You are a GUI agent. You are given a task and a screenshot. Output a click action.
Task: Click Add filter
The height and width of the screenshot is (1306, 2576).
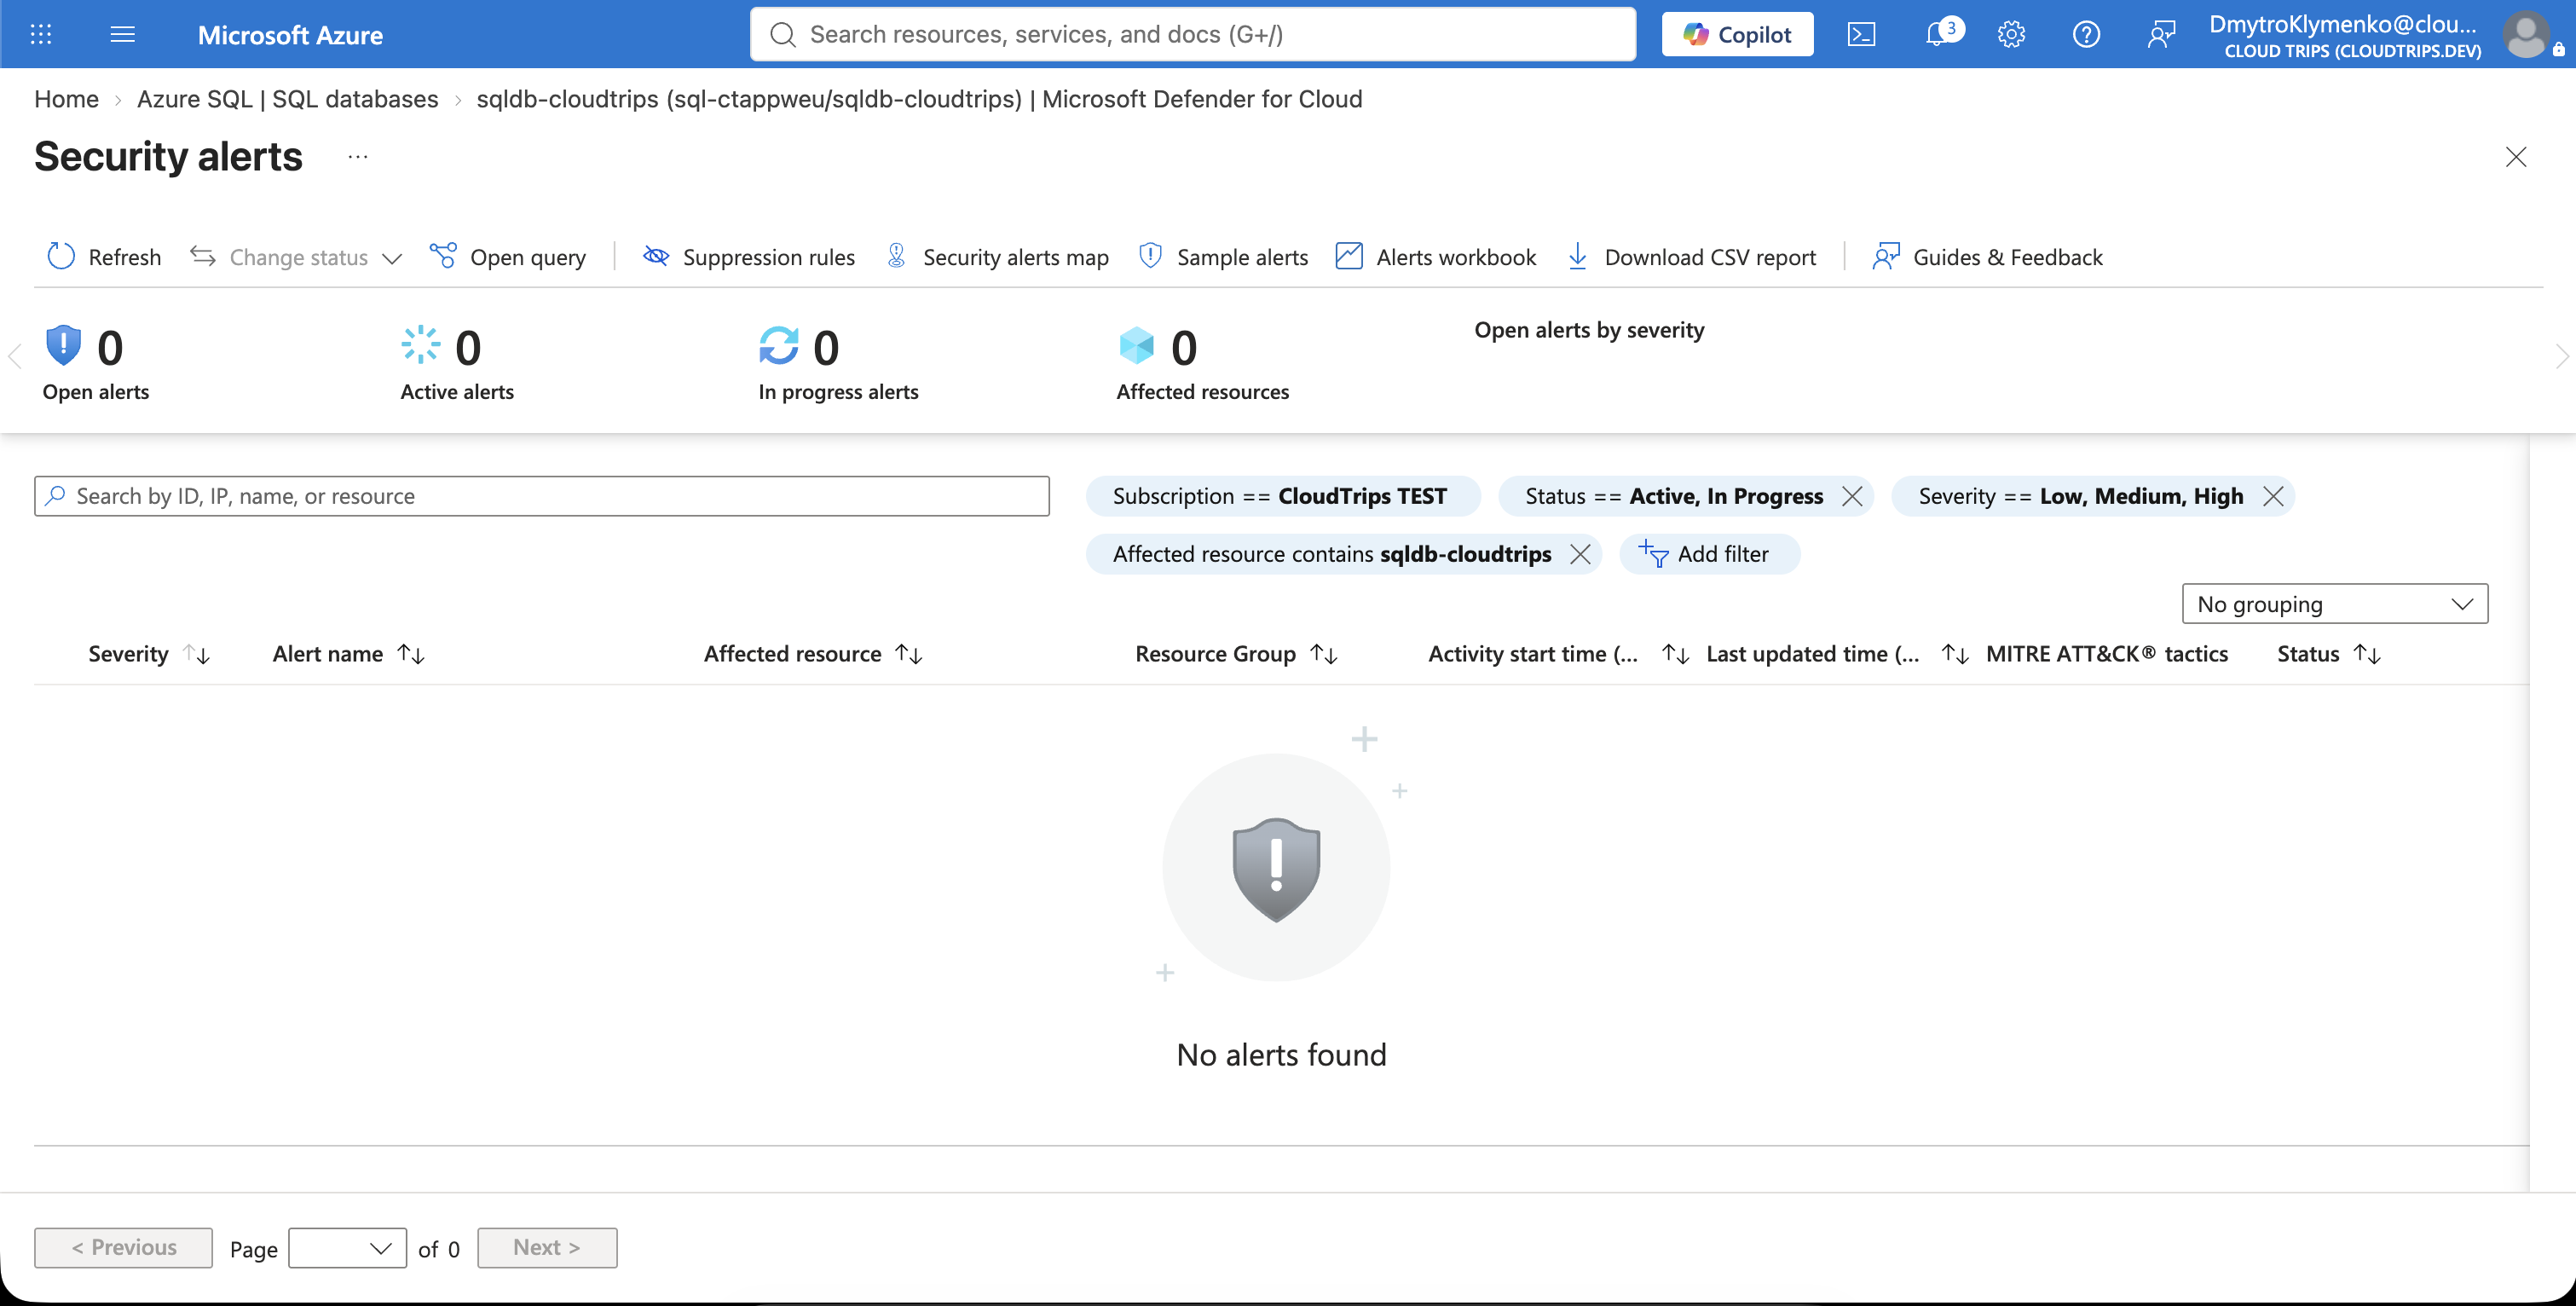click(x=1709, y=554)
